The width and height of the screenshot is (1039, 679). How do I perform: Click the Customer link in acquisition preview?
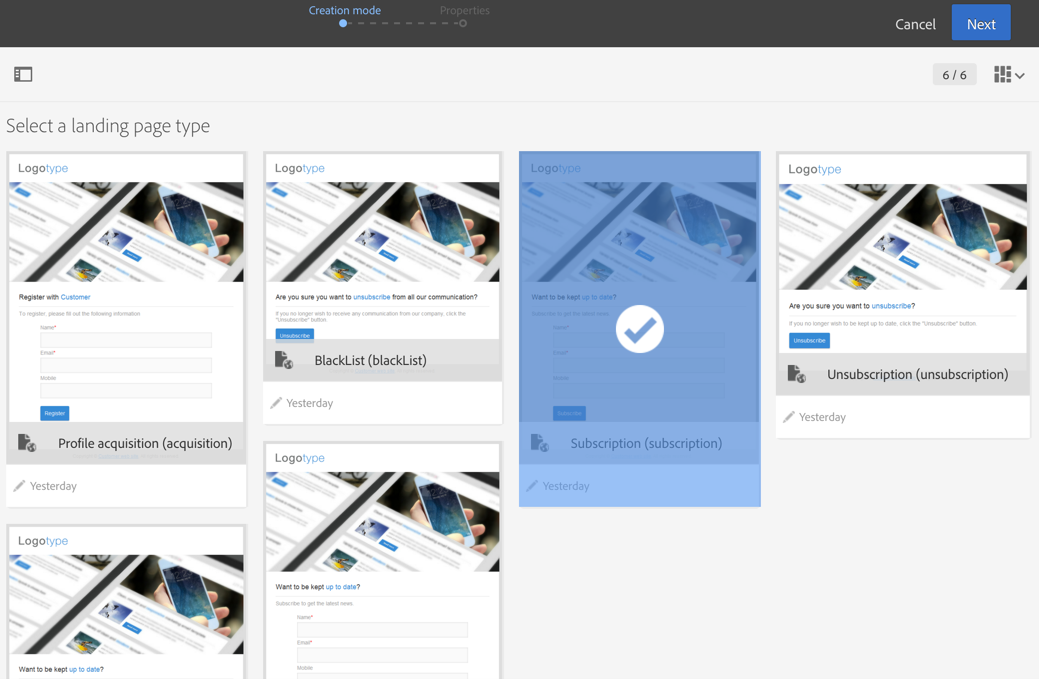click(76, 297)
